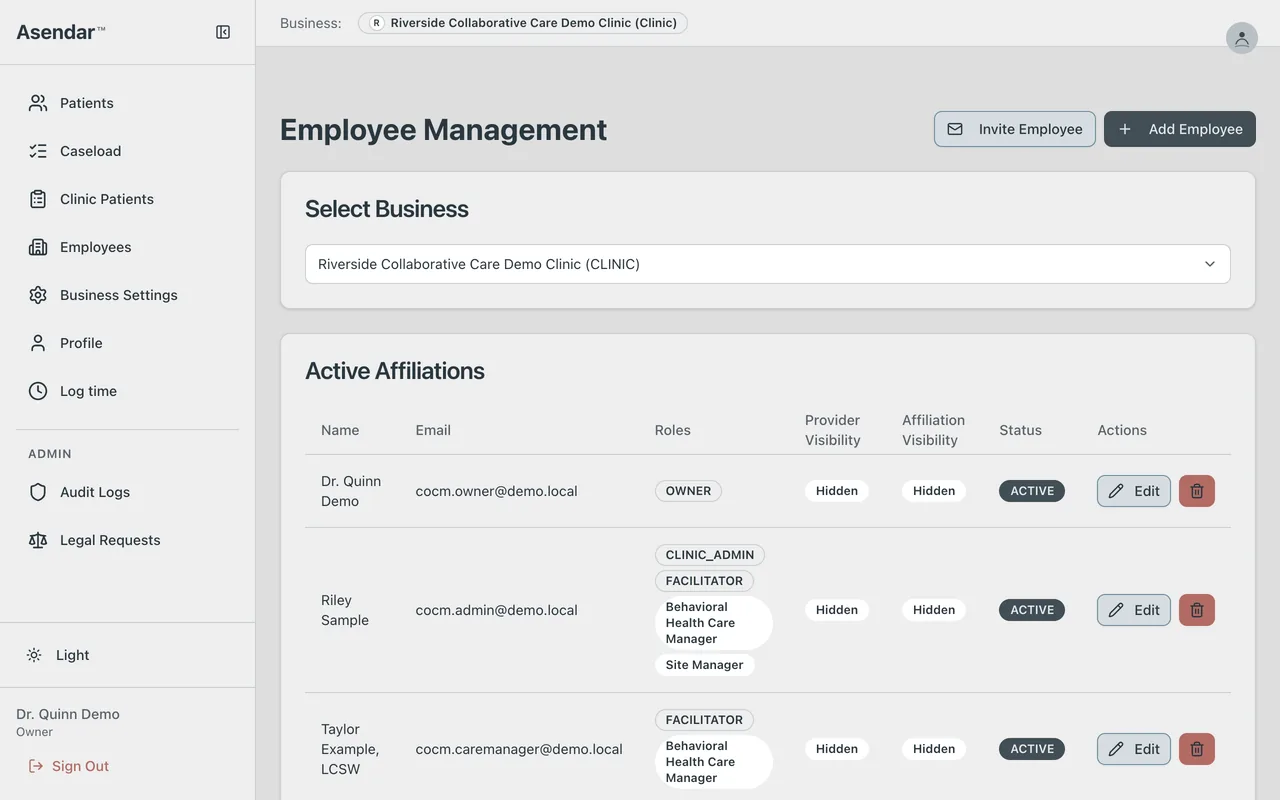The height and width of the screenshot is (800, 1280).
Task: Click the Log time clock icon
Action: [x=38, y=391]
